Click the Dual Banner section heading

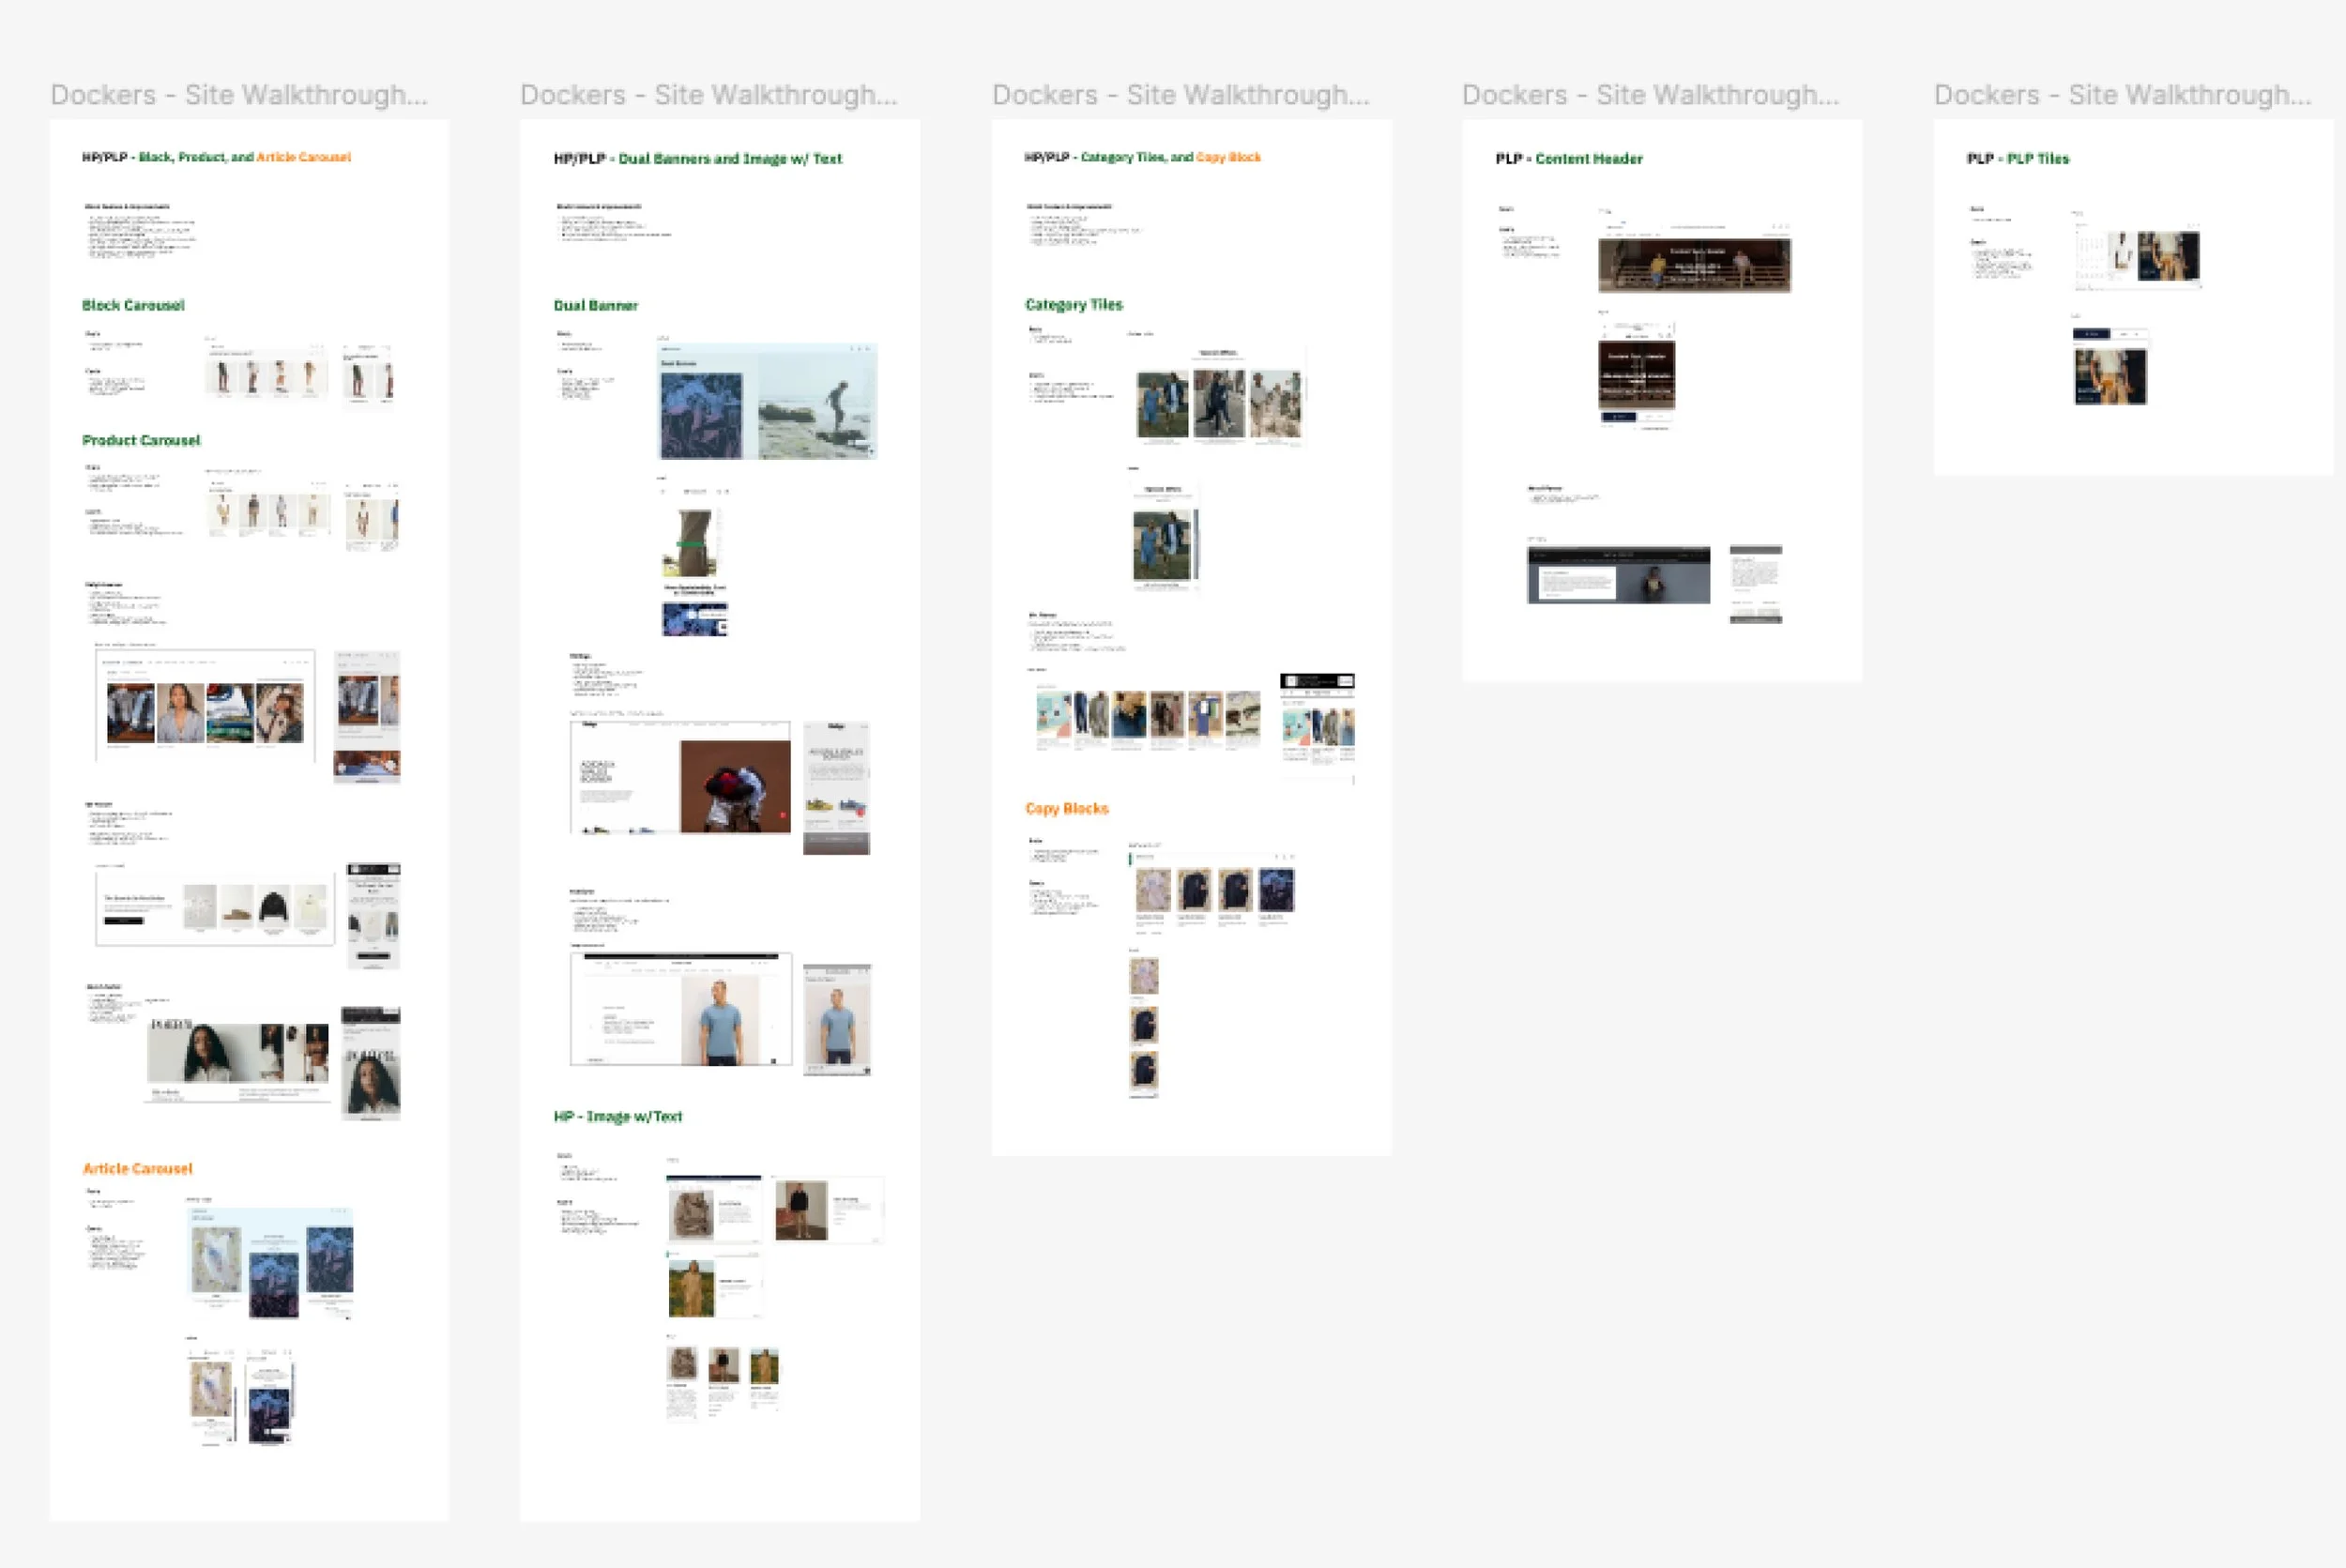tap(595, 305)
